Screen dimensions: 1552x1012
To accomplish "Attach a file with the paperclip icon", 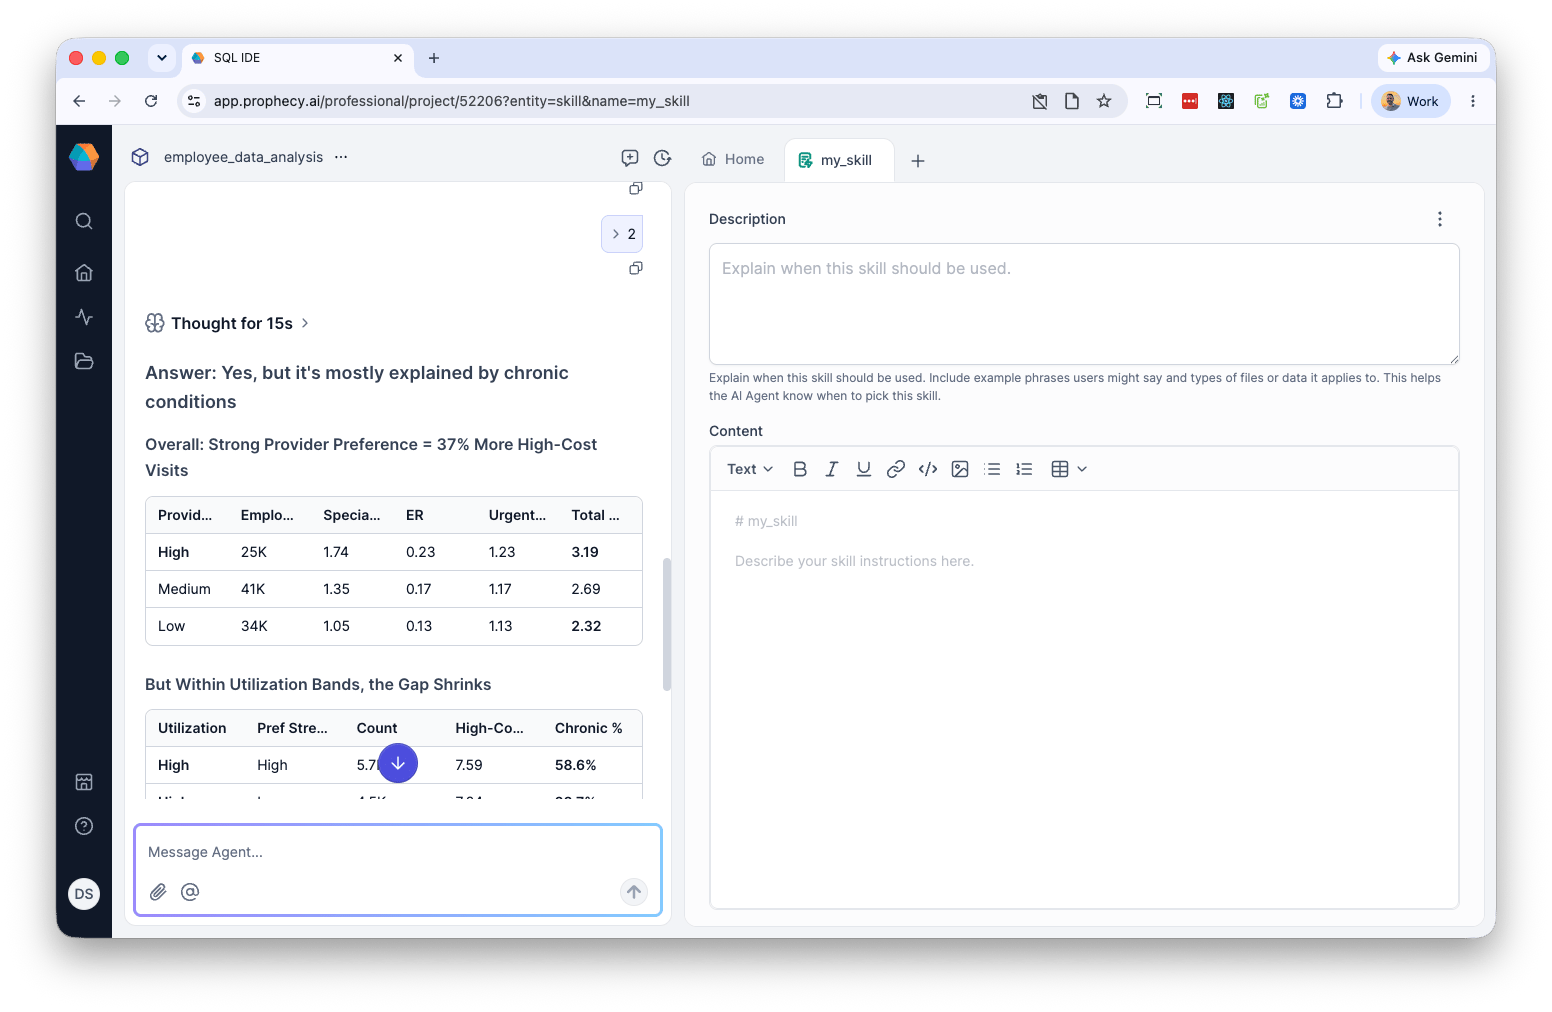I will [158, 892].
